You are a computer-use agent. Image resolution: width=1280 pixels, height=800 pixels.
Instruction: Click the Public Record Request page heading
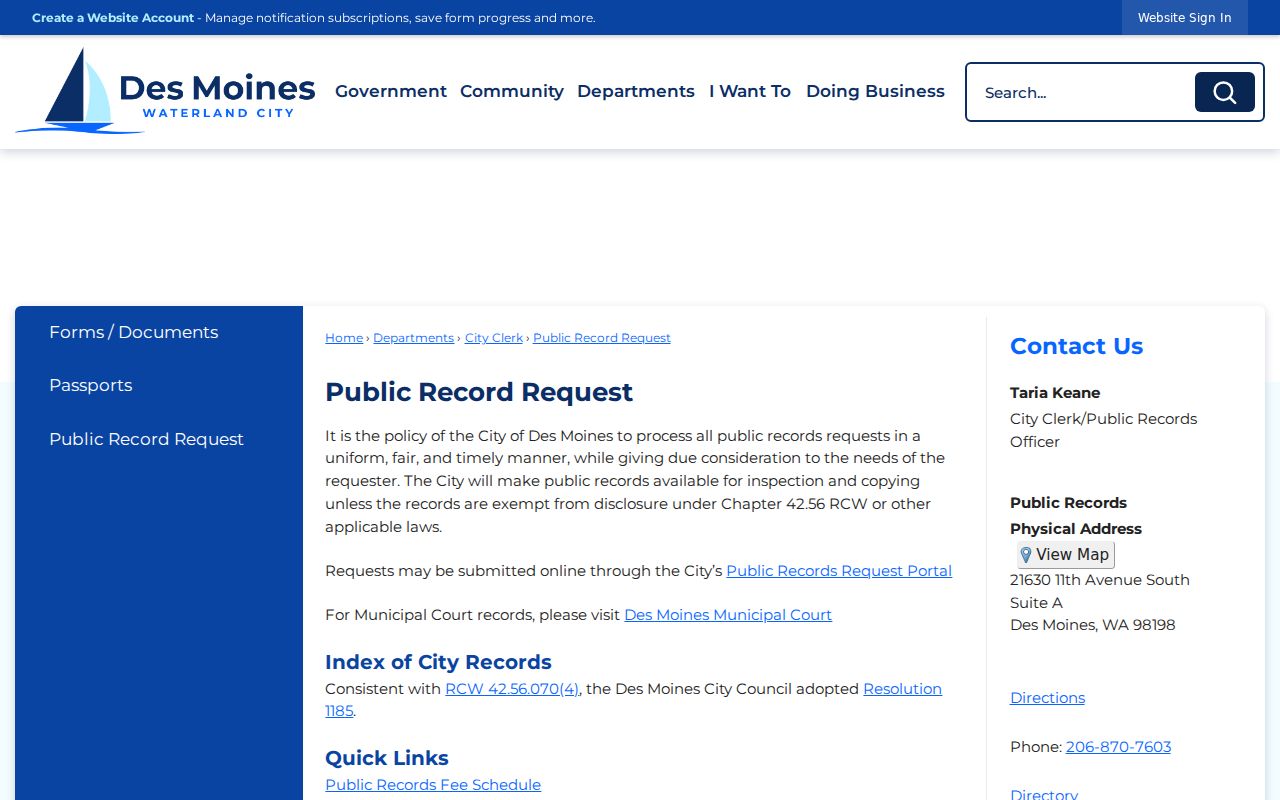(x=479, y=392)
